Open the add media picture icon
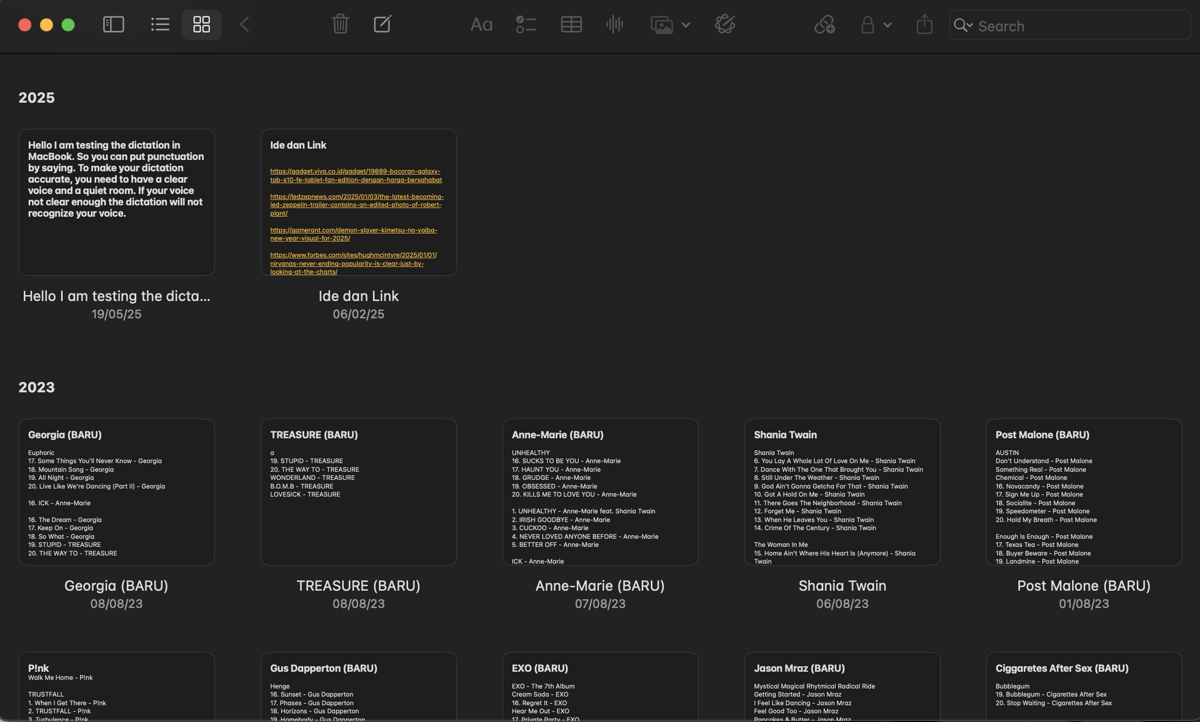 tap(661, 25)
